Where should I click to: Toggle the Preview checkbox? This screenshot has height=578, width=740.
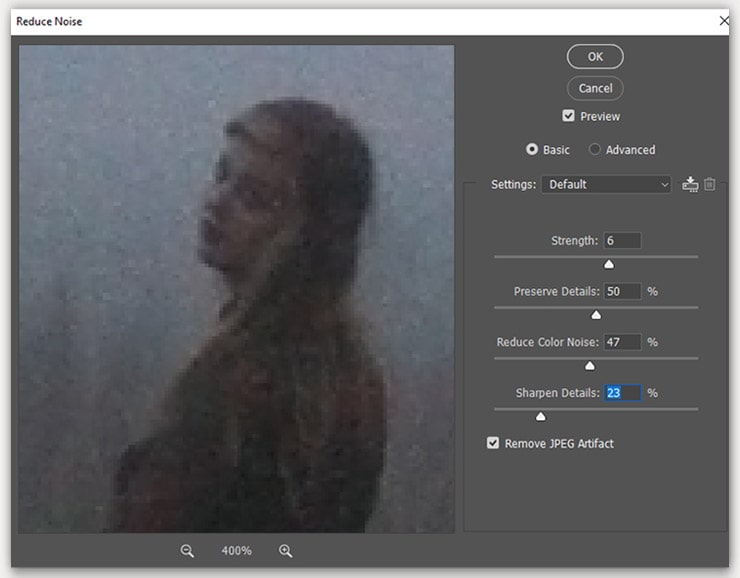click(x=568, y=116)
